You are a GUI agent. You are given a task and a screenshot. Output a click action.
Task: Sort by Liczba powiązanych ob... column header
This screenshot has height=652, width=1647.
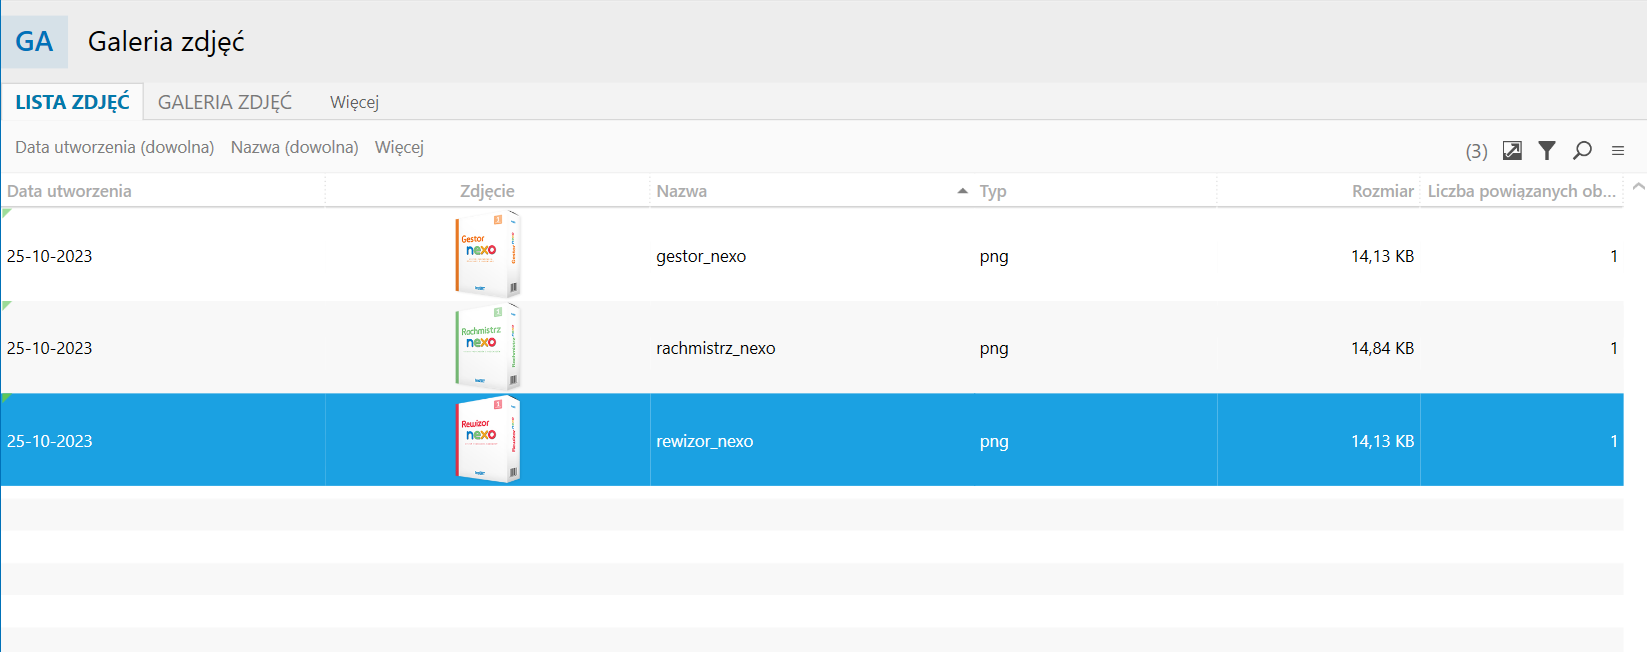(x=1521, y=191)
